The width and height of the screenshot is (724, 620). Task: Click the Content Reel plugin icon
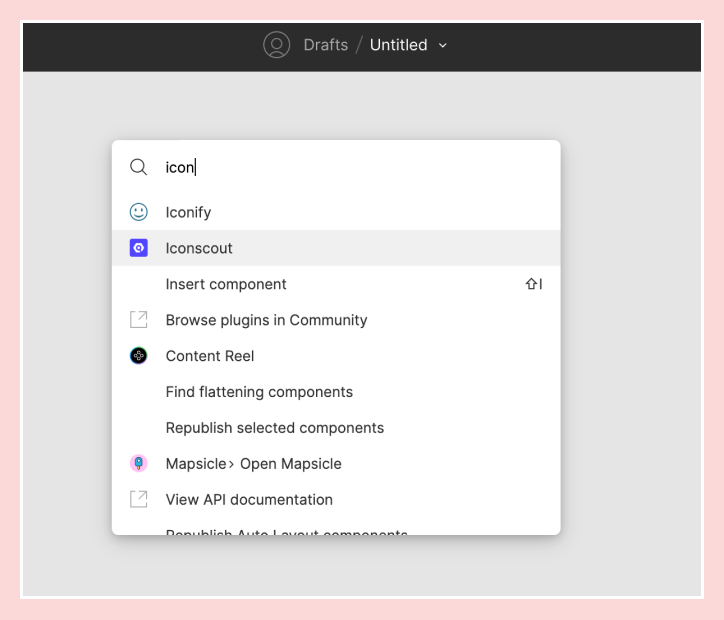139,356
